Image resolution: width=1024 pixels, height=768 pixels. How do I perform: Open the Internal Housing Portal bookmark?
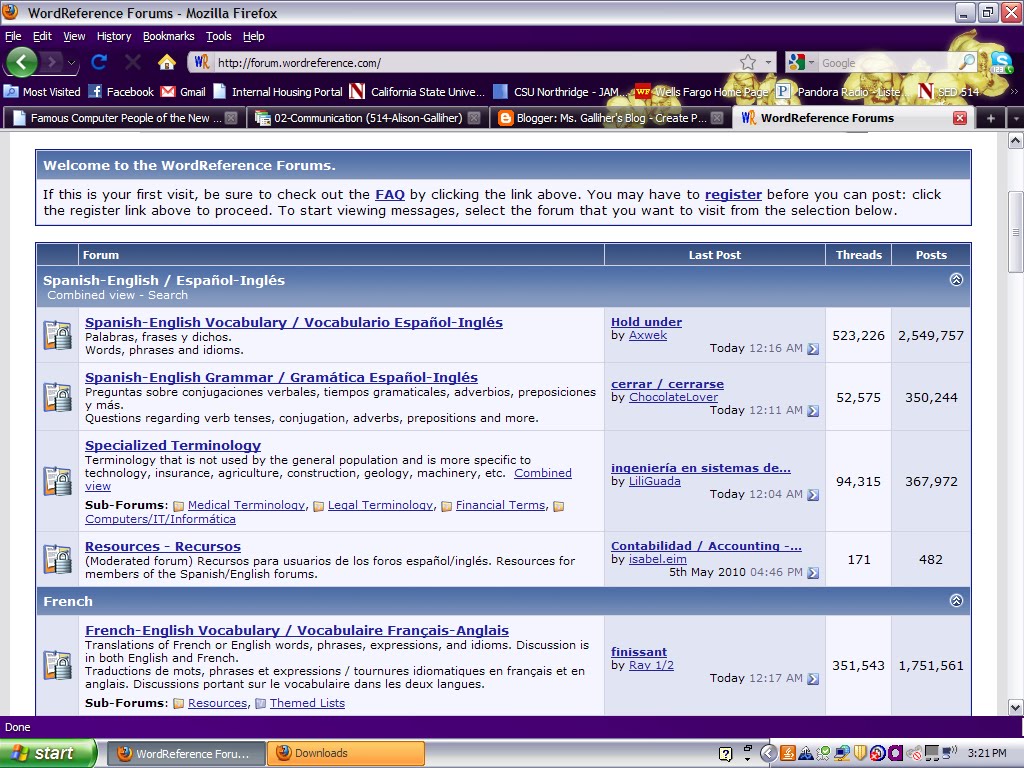coord(278,91)
